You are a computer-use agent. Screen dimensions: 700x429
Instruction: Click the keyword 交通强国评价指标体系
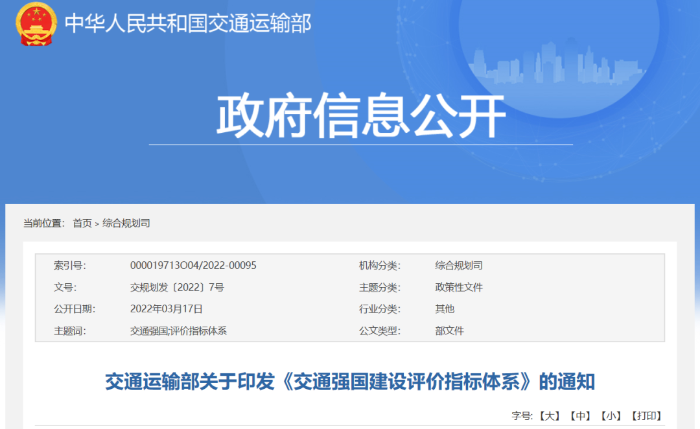click(x=178, y=331)
